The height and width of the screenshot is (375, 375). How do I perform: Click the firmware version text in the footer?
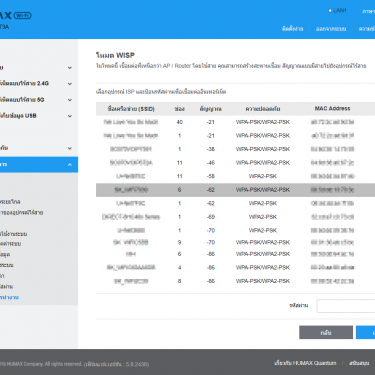(116, 364)
